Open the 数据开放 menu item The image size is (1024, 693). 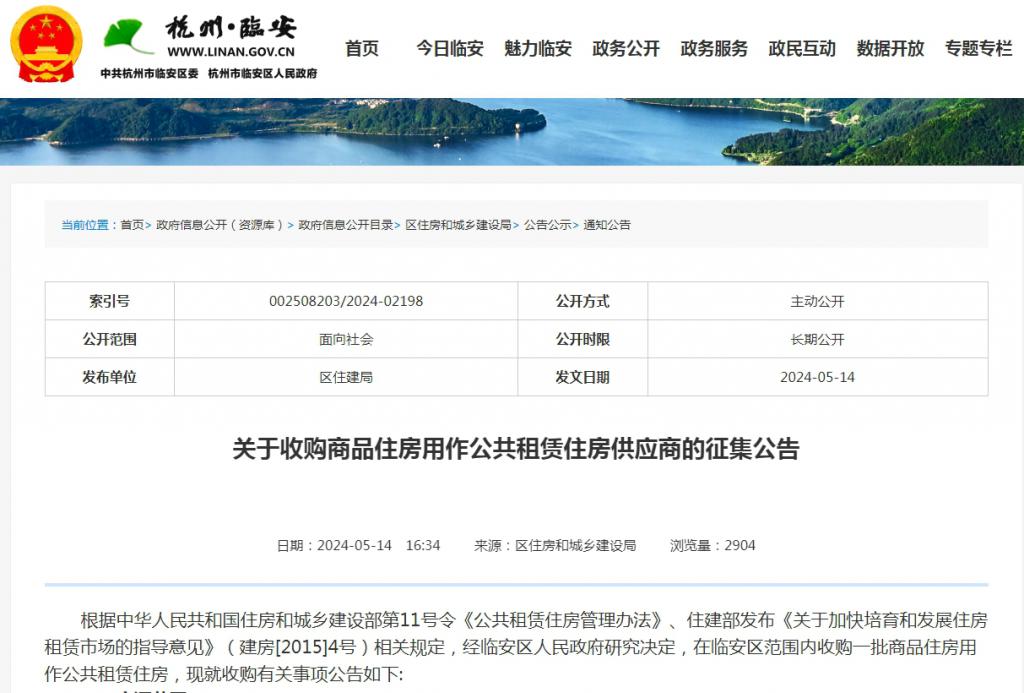pos(890,48)
